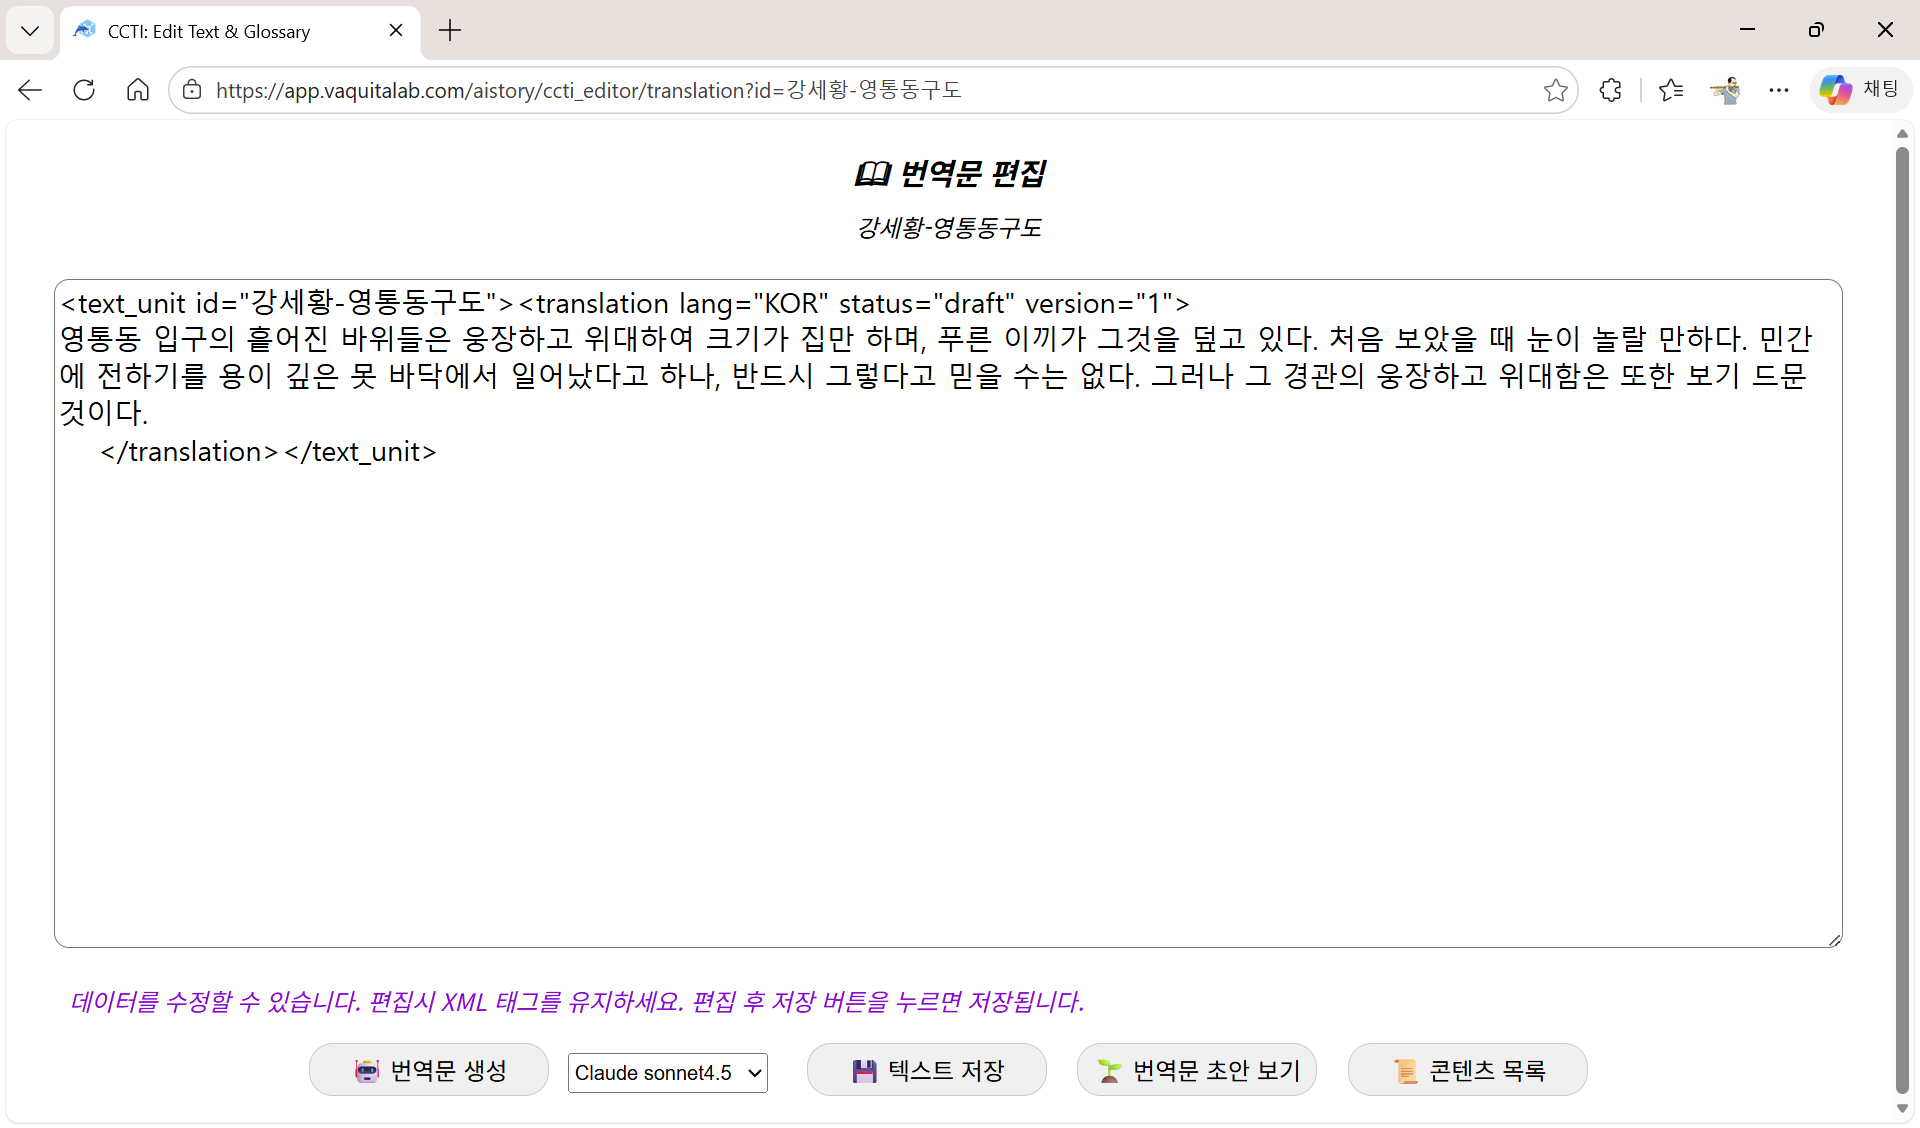1920x1128 pixels.
Task: View site information lock icon
Action: [192, 90]
